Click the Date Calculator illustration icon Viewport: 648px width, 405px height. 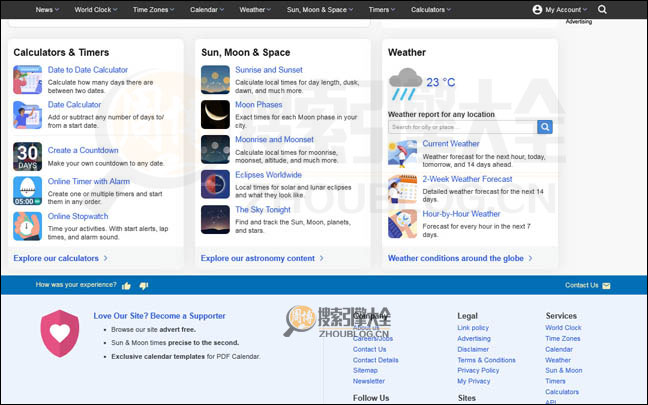pos(27,115)
